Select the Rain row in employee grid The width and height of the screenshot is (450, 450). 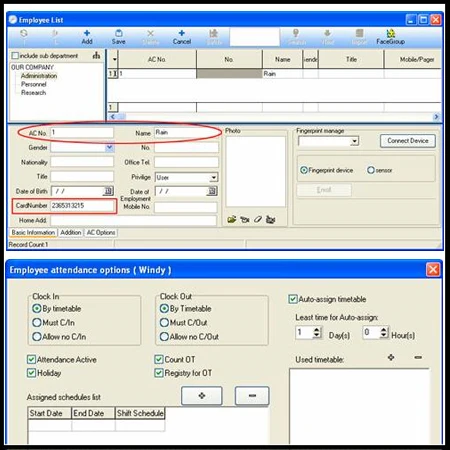[x=274, y=74]
